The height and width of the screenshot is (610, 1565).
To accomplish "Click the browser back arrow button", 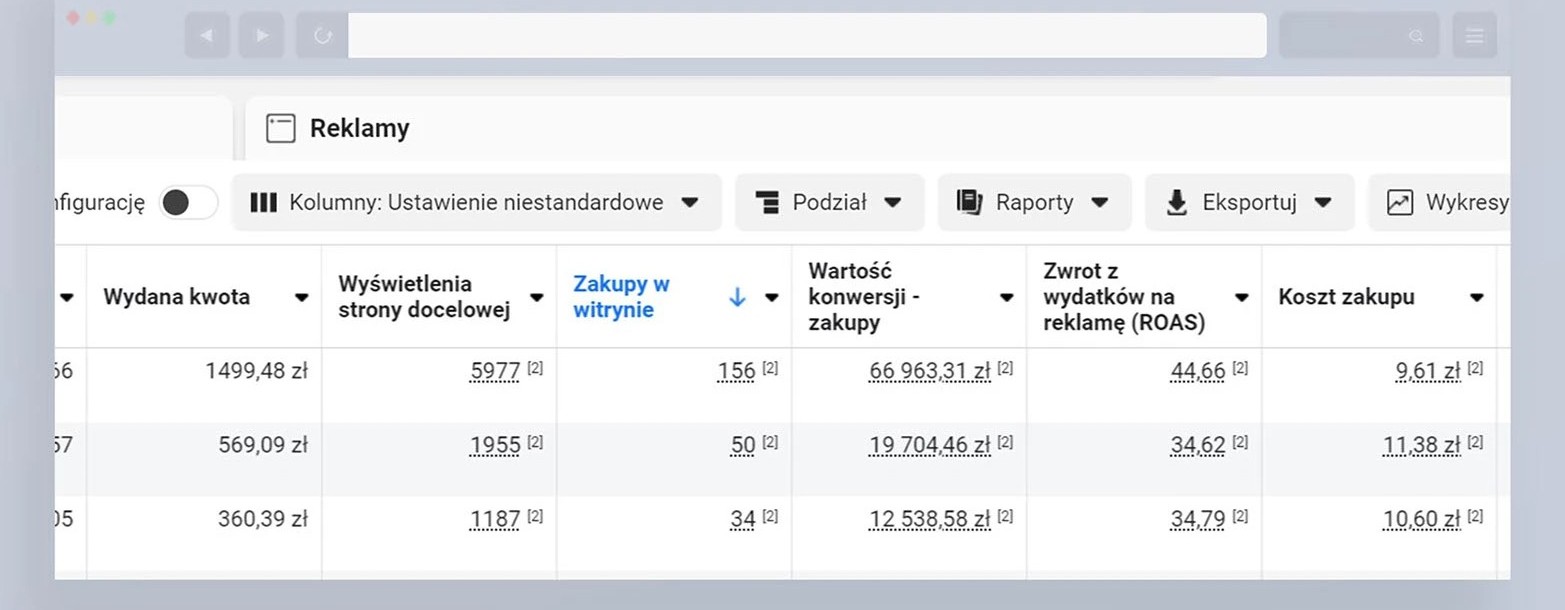I will pos(207,36).
